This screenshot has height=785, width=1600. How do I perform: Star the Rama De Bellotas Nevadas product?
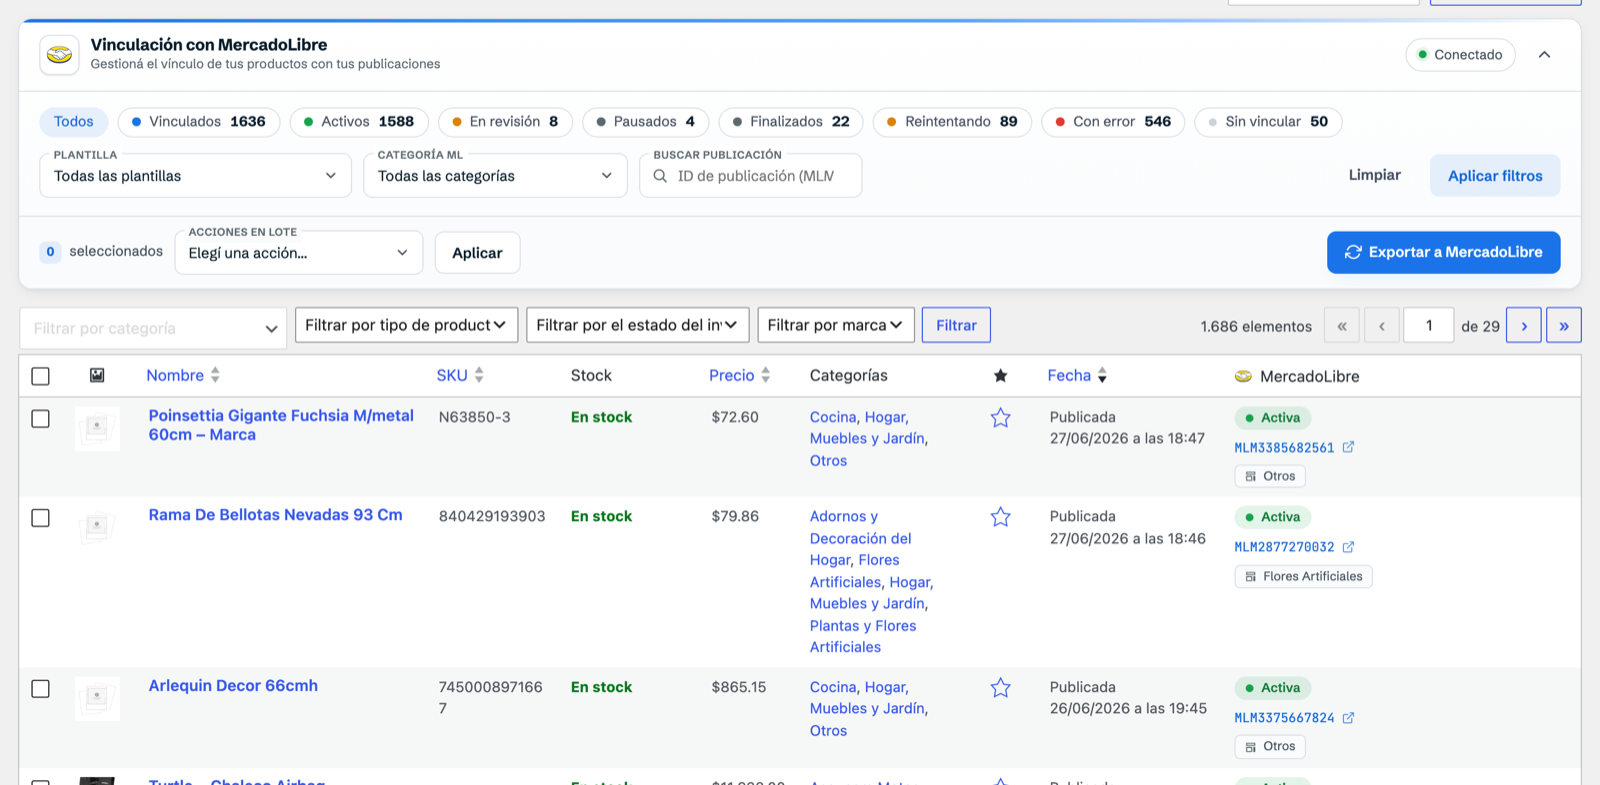click(1000, 517)
